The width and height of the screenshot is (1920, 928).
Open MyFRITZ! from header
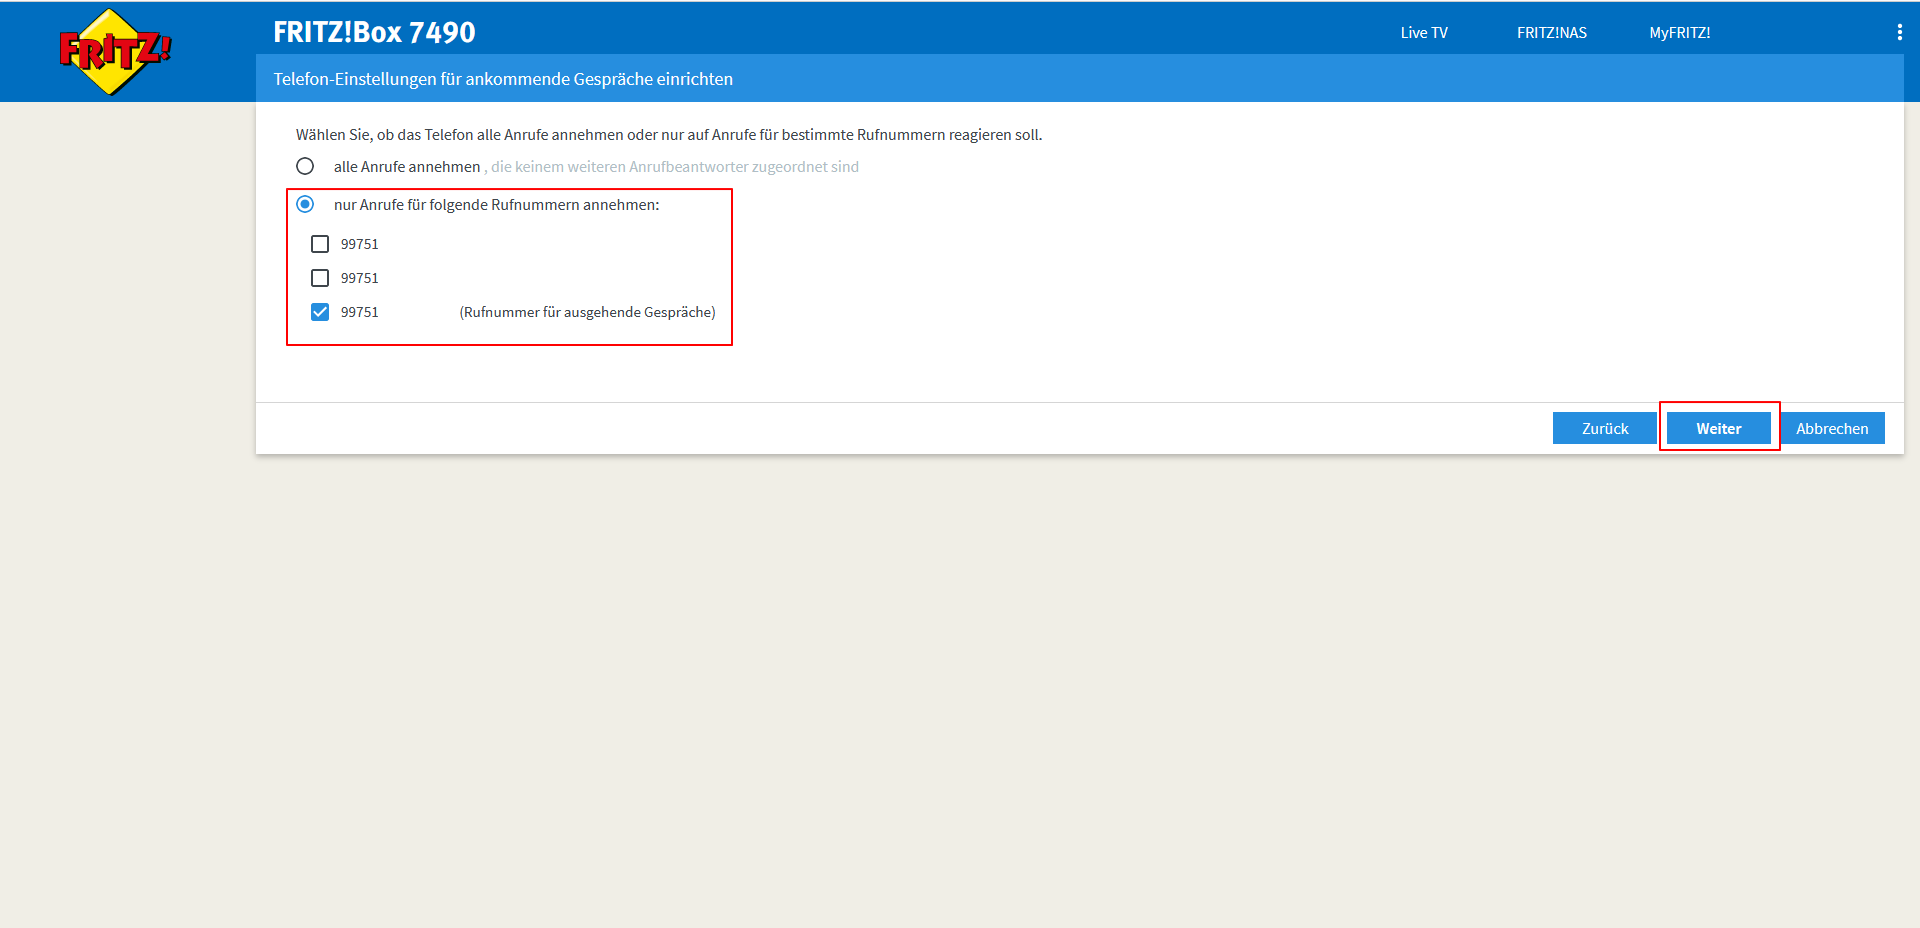point(1680,33)
